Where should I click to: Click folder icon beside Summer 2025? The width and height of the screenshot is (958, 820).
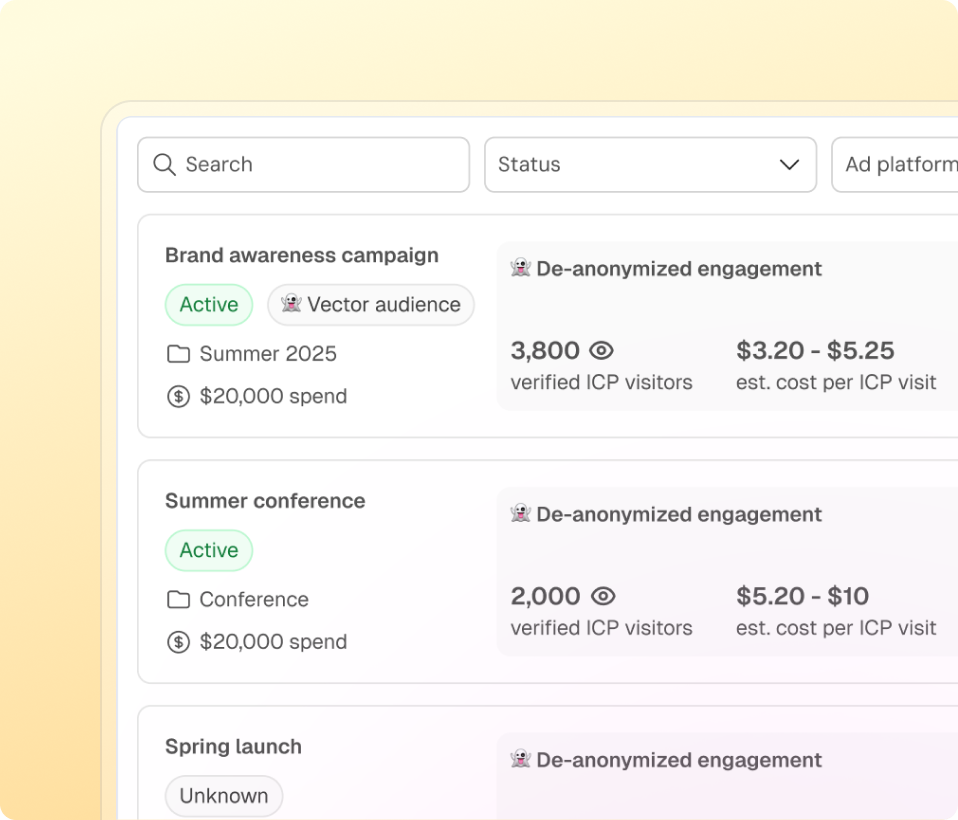178,354
